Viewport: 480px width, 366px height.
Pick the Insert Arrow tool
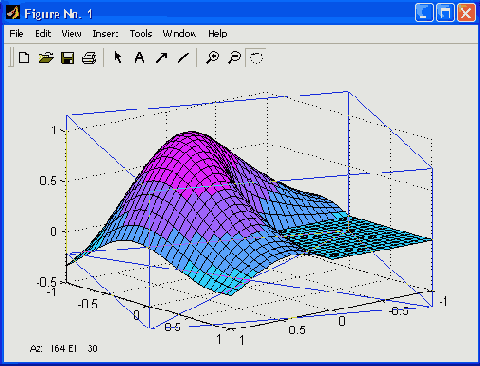coord(161,58)
